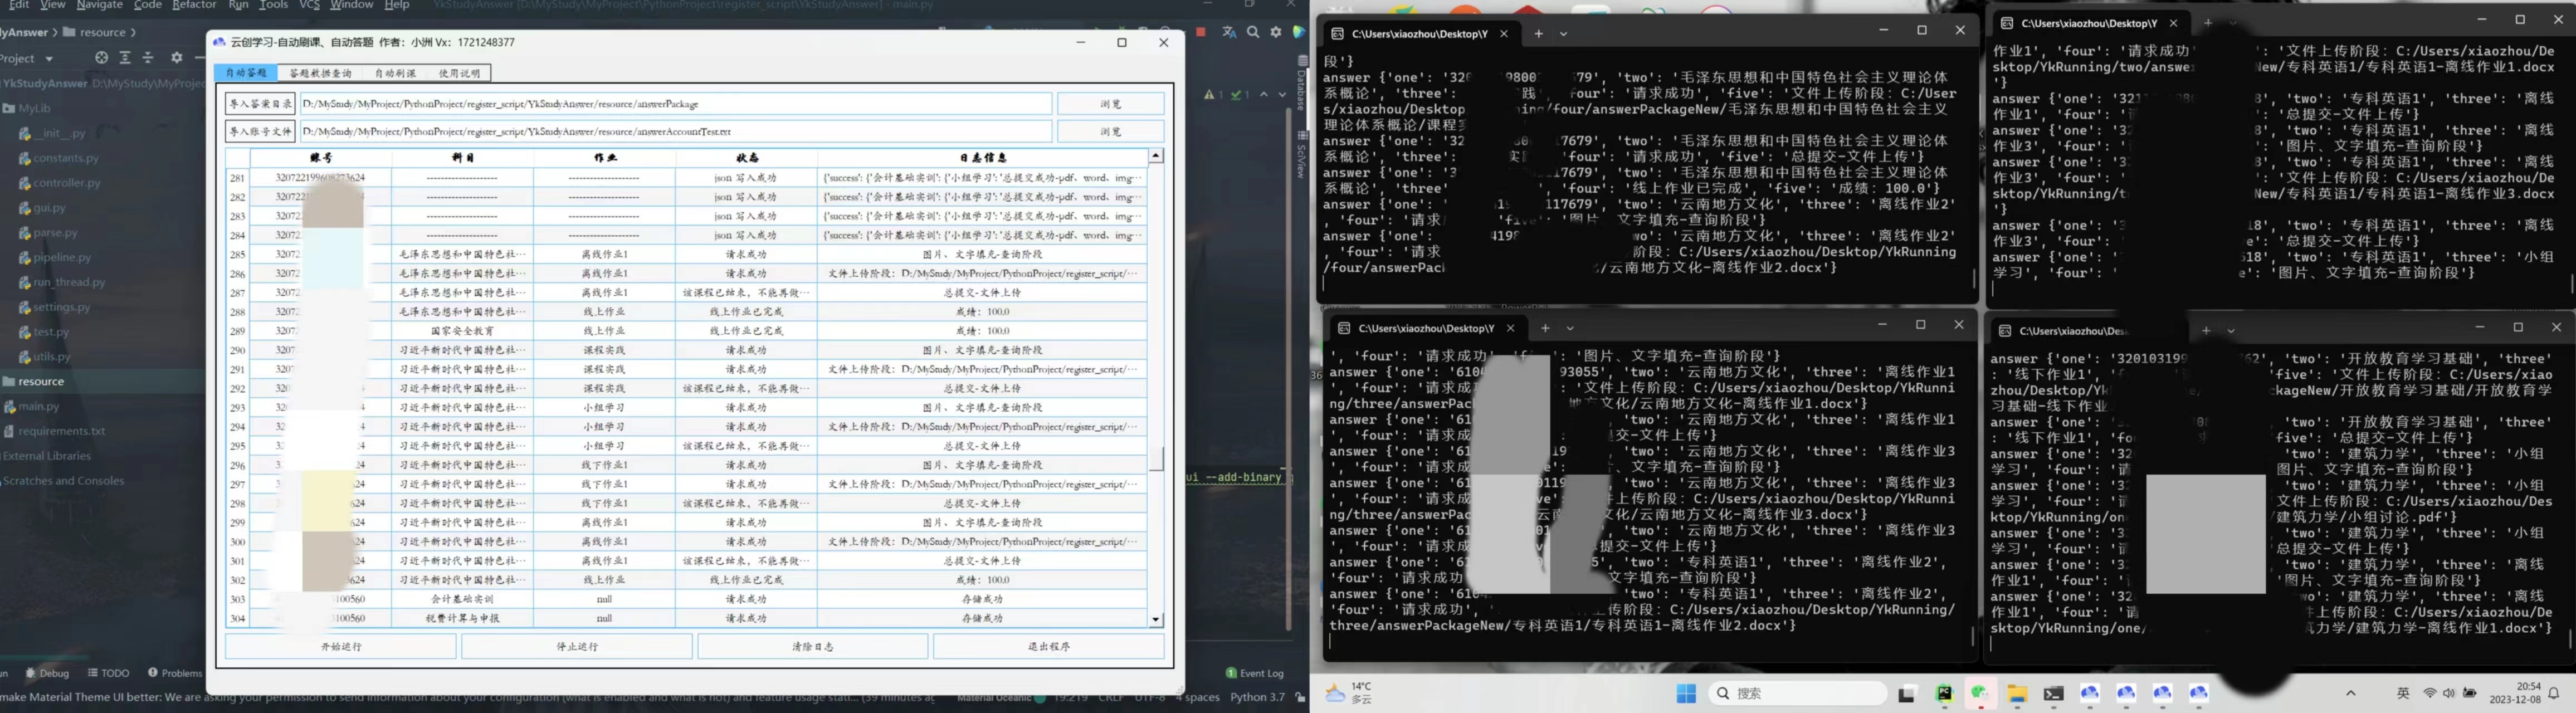This screenshot has width=2576, height=713.
Task: Switch to the 答题数据查询 tab
Action: pyautogui.click(x=320, y=73)
